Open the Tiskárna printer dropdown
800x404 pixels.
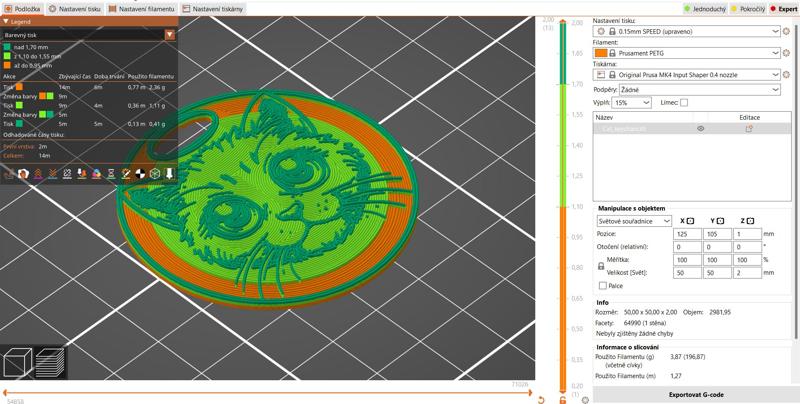[x=687, y=75]
